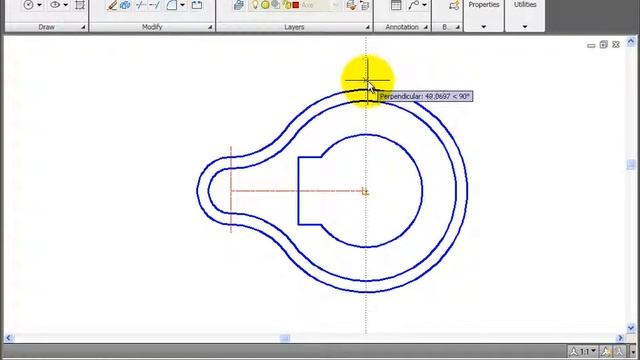Screen dimensions: 640x360
Task: Open the Utilities panel dropdown
Action: (x=525, y=27)
